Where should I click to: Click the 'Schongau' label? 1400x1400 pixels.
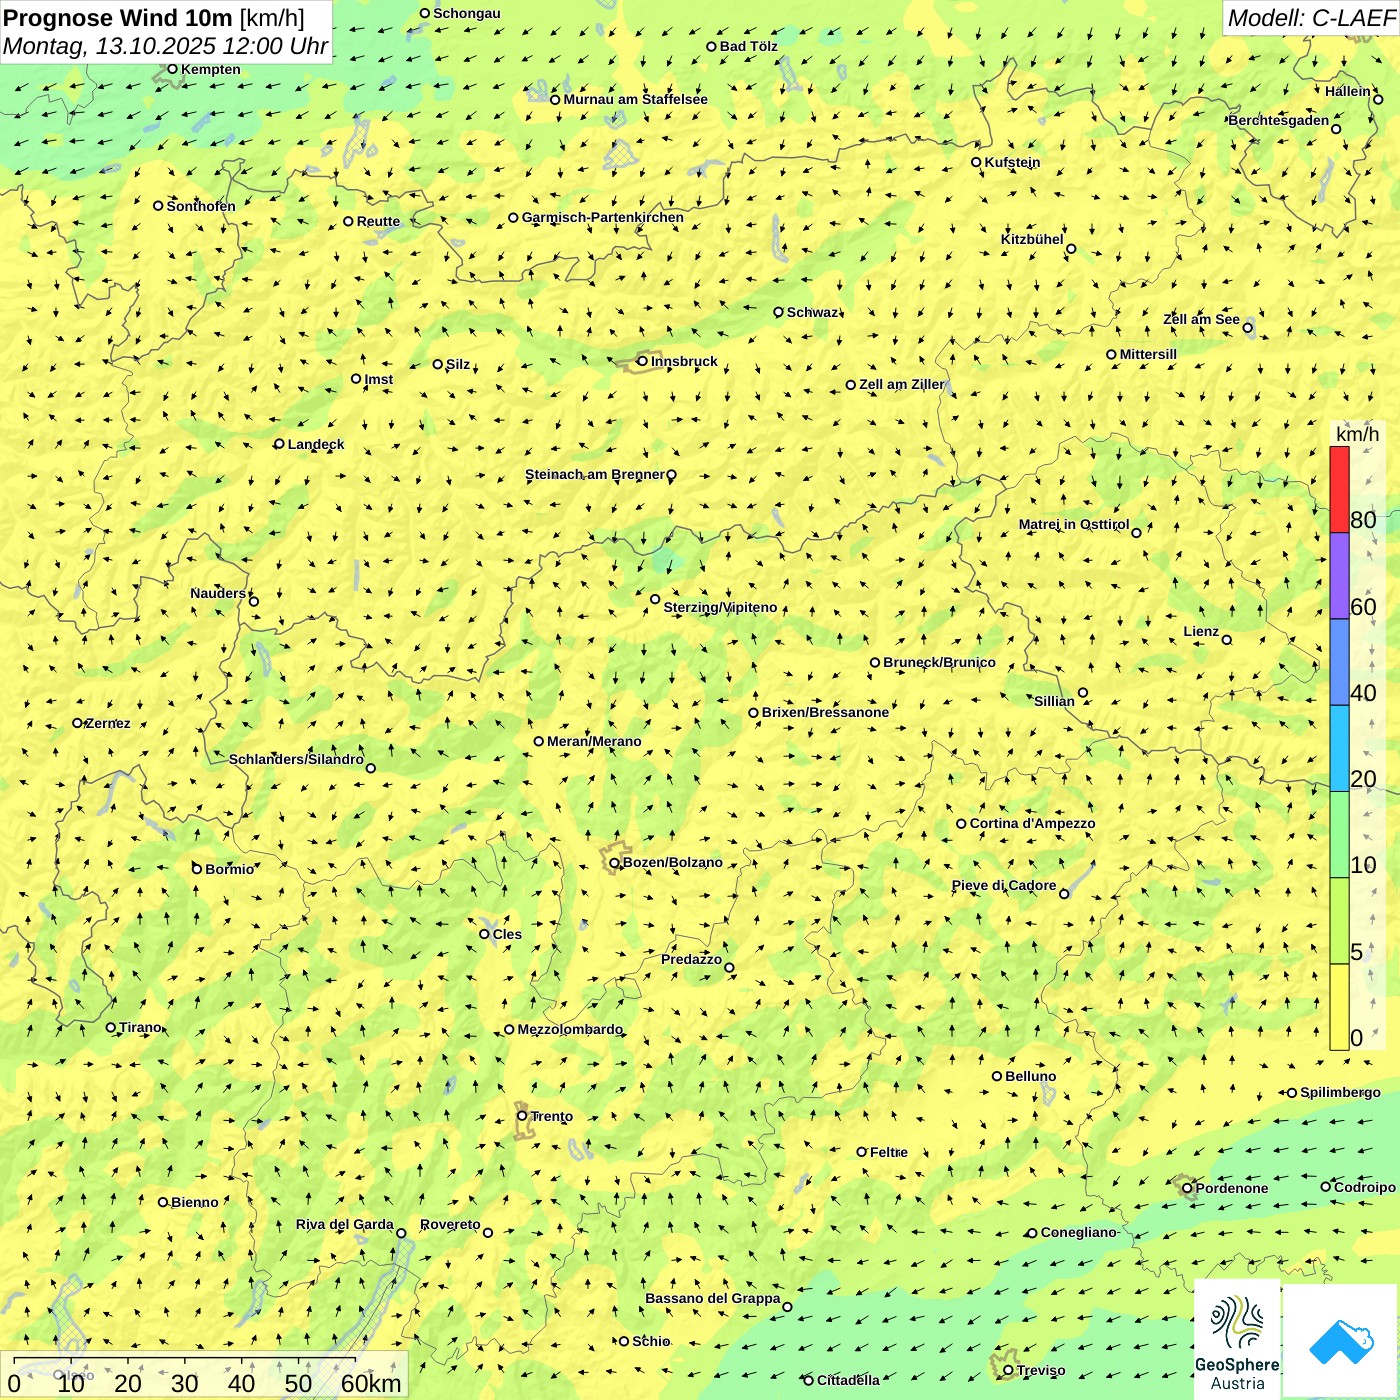pos(466,13)
